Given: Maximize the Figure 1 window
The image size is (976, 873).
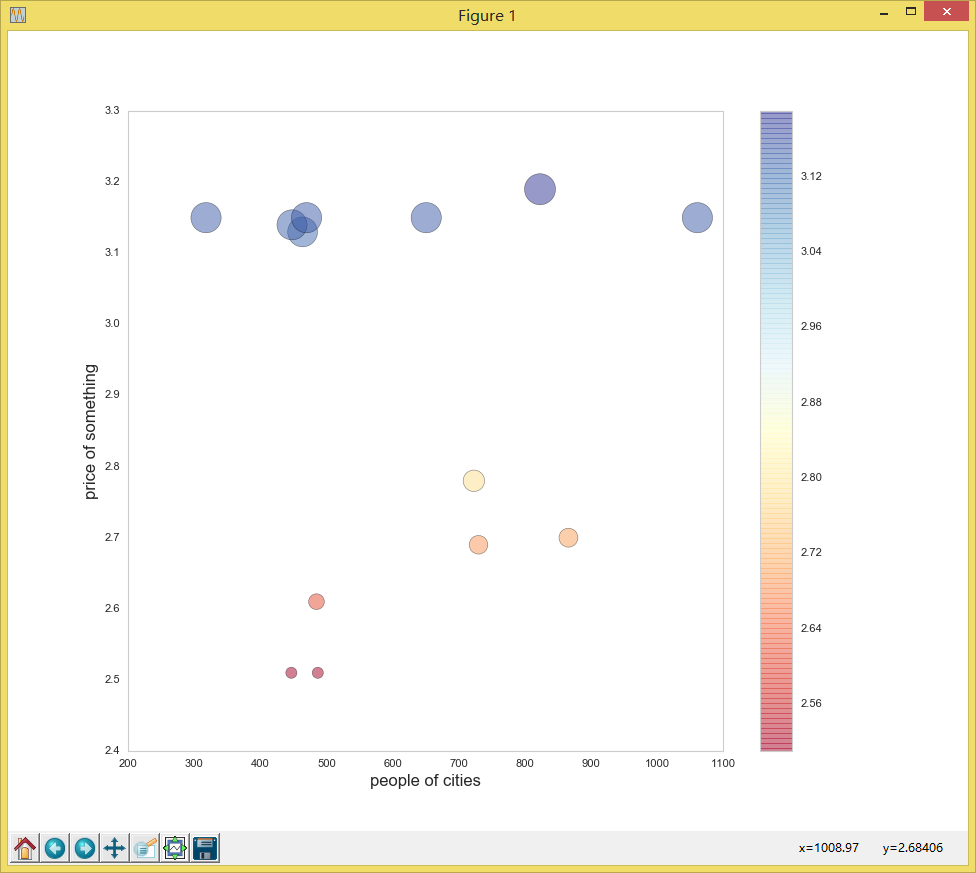Looking at the screenshot, I should [x=911, y=12].
